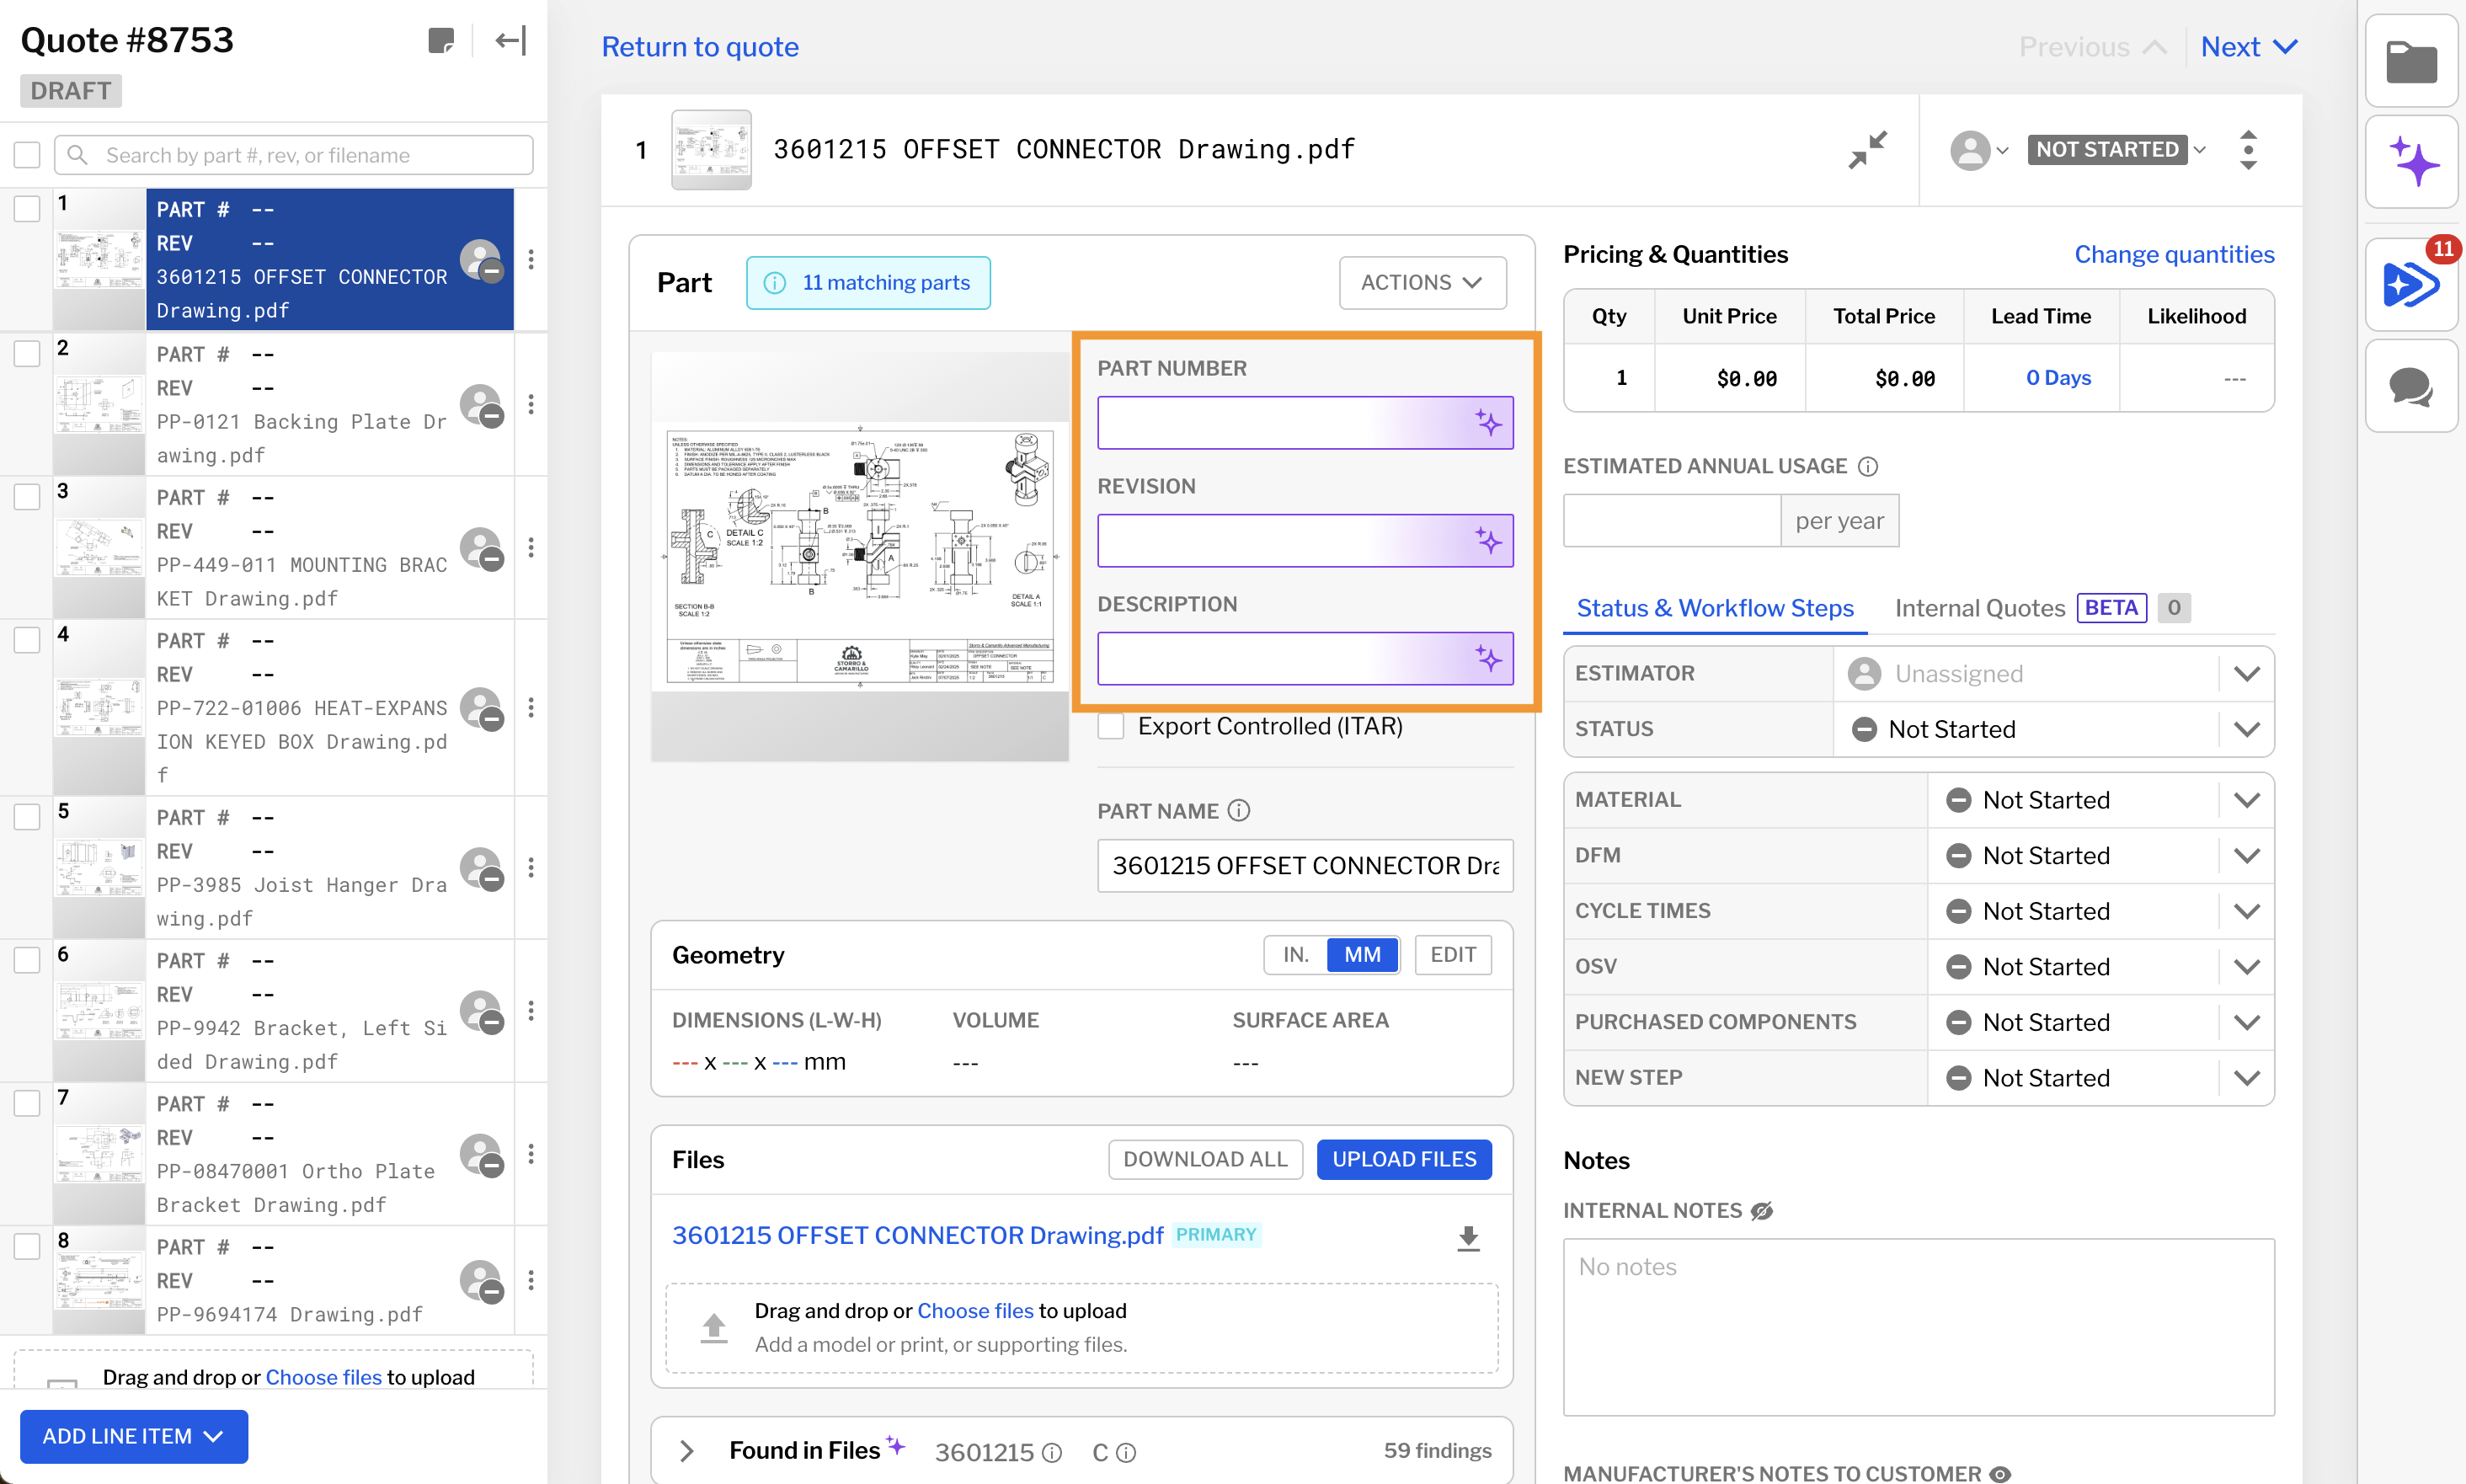Click the Estimated Annual Usage info icon
Screen dimensions: 2466x1484
pyautogui.click(x=1868, y=466)
